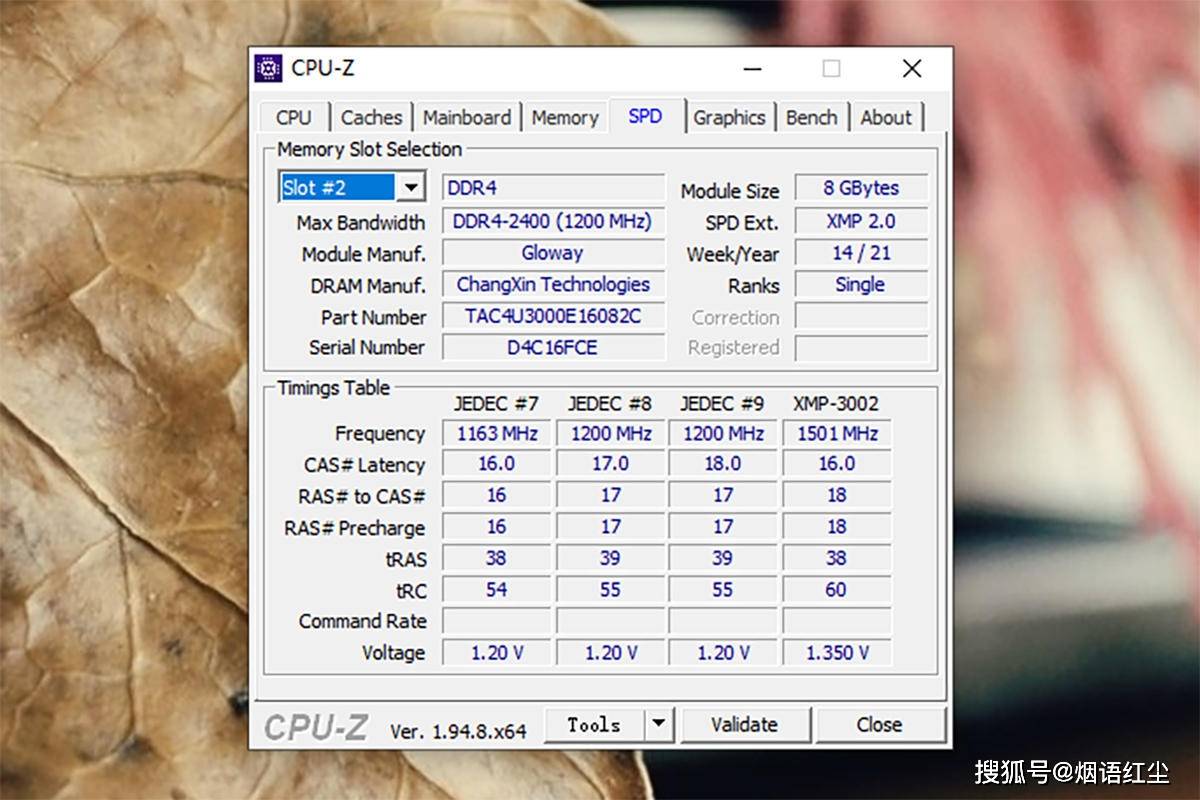
Task: Open the Mainboard tab
Action: 466,117
